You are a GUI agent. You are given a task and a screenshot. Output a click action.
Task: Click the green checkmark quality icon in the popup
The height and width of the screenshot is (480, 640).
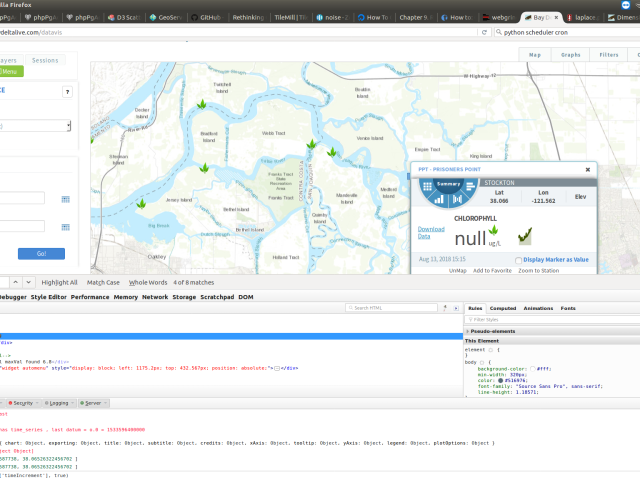coord(525,236)
